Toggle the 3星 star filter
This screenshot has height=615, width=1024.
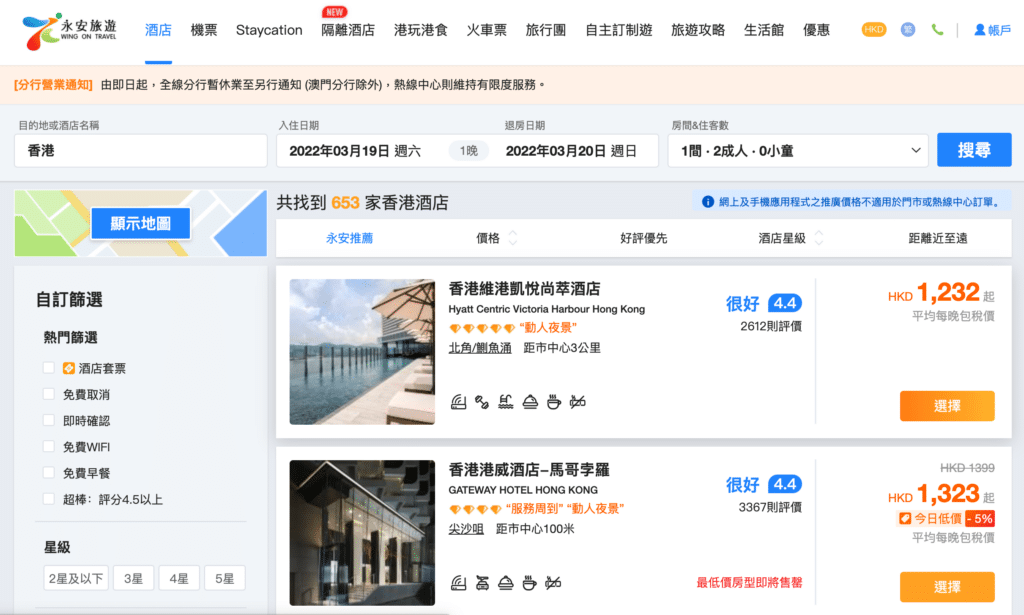click(x=133, y=578)
